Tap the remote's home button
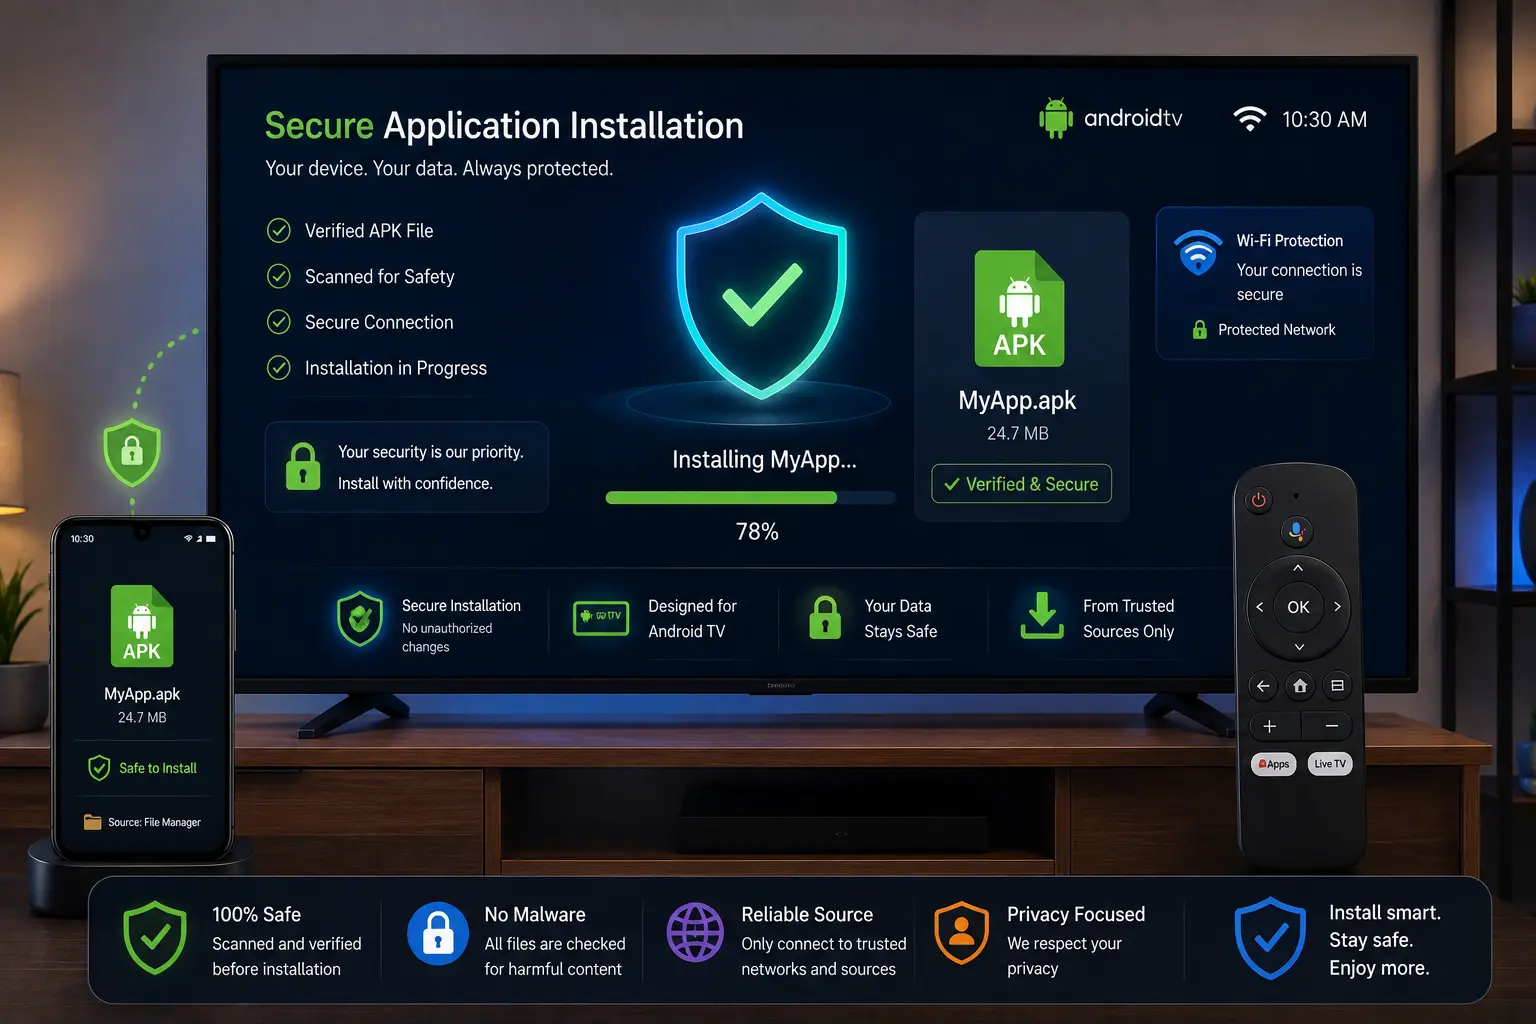 (1300, 686)
